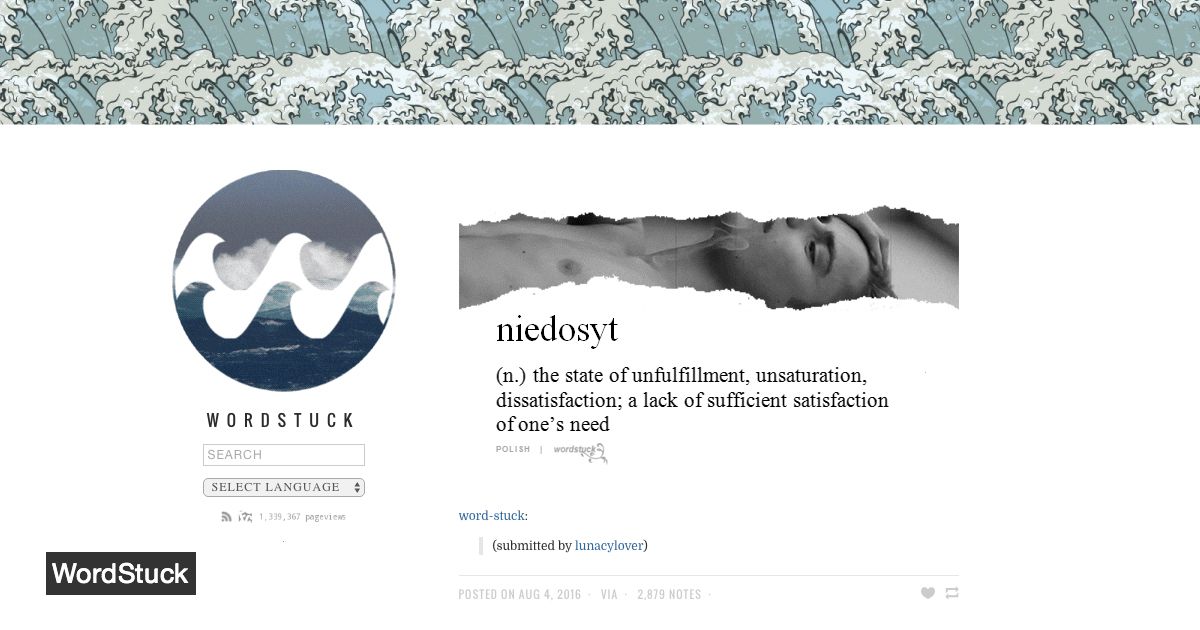Click the up-down arrows on the language selector
The width and height of the screenshot is (1200, 630).
[357, 487]
